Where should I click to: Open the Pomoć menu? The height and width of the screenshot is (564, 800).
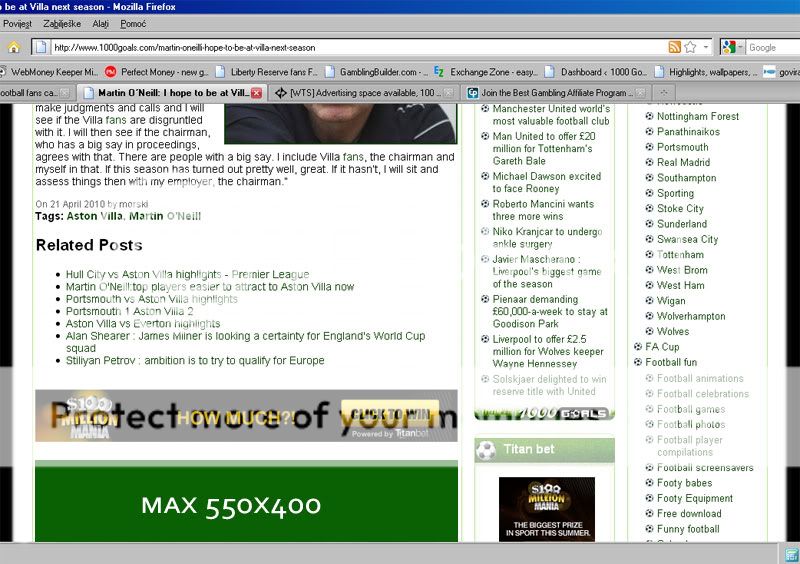[x=133, y=24]
